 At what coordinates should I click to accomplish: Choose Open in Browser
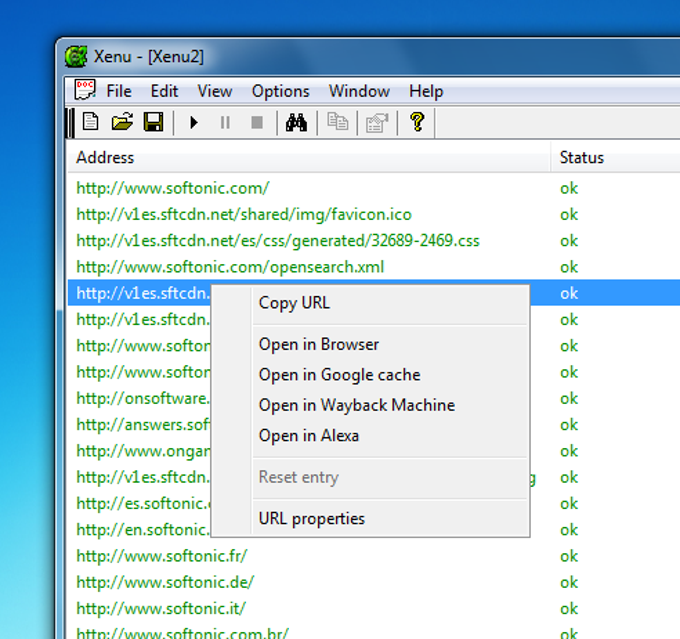[x=369, y=344]
